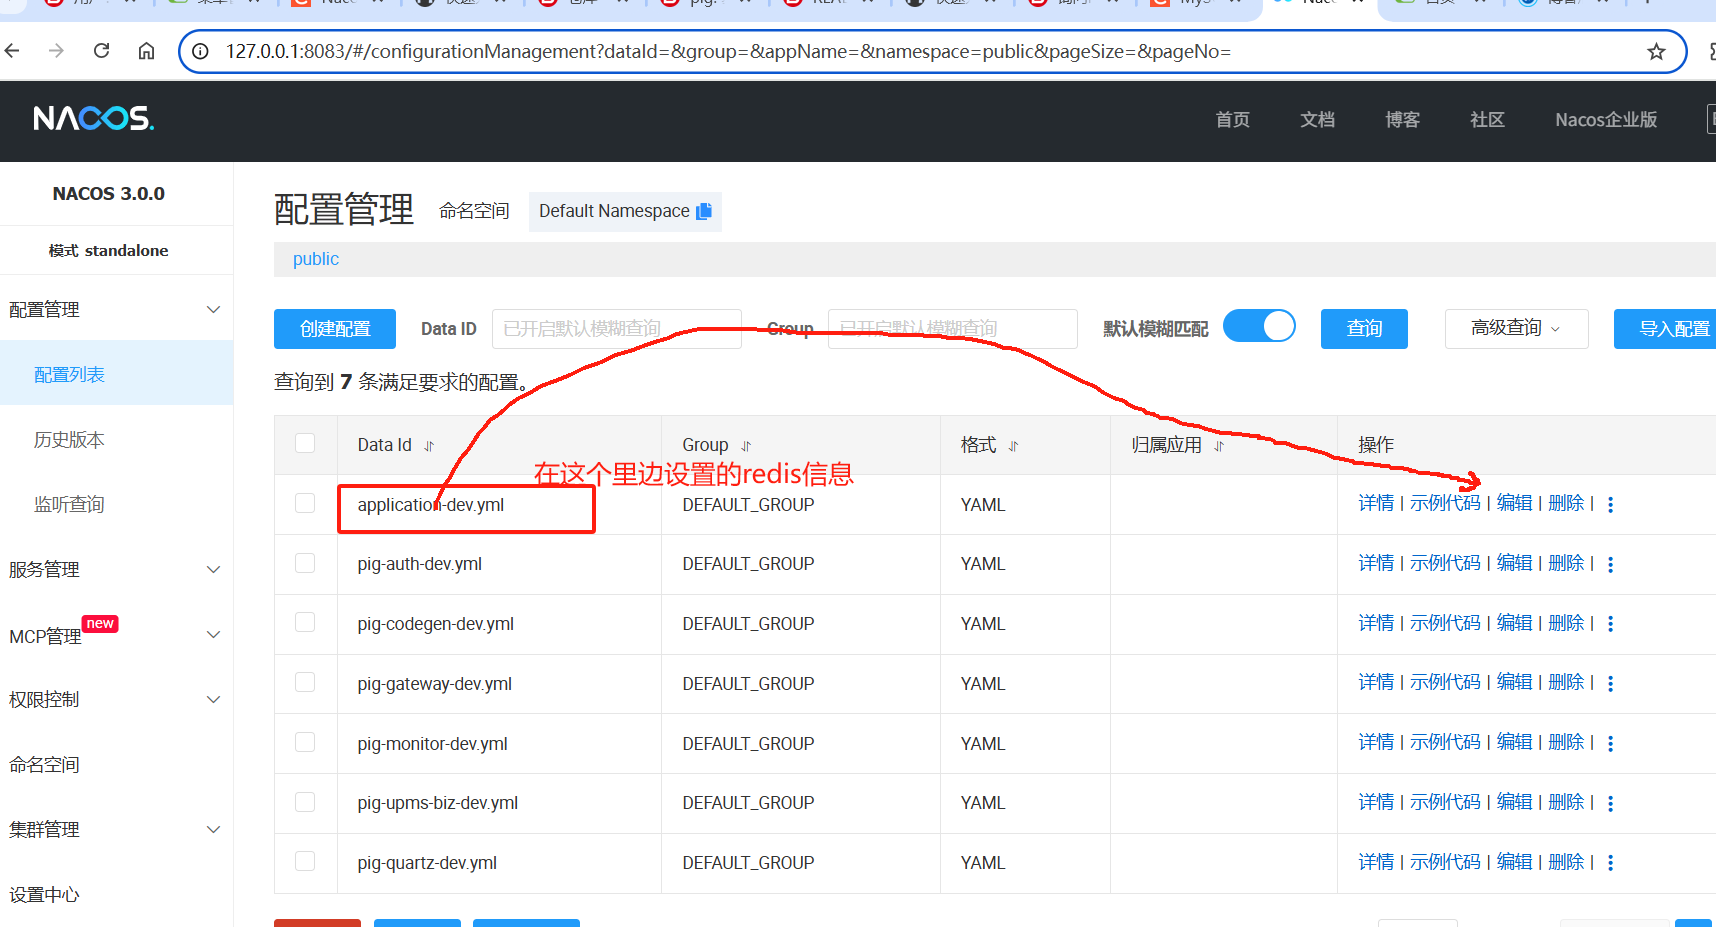1716x927 pixels.
Task: Click 编辑 for pig-gateway-dev.yml
Action: 1514,682
